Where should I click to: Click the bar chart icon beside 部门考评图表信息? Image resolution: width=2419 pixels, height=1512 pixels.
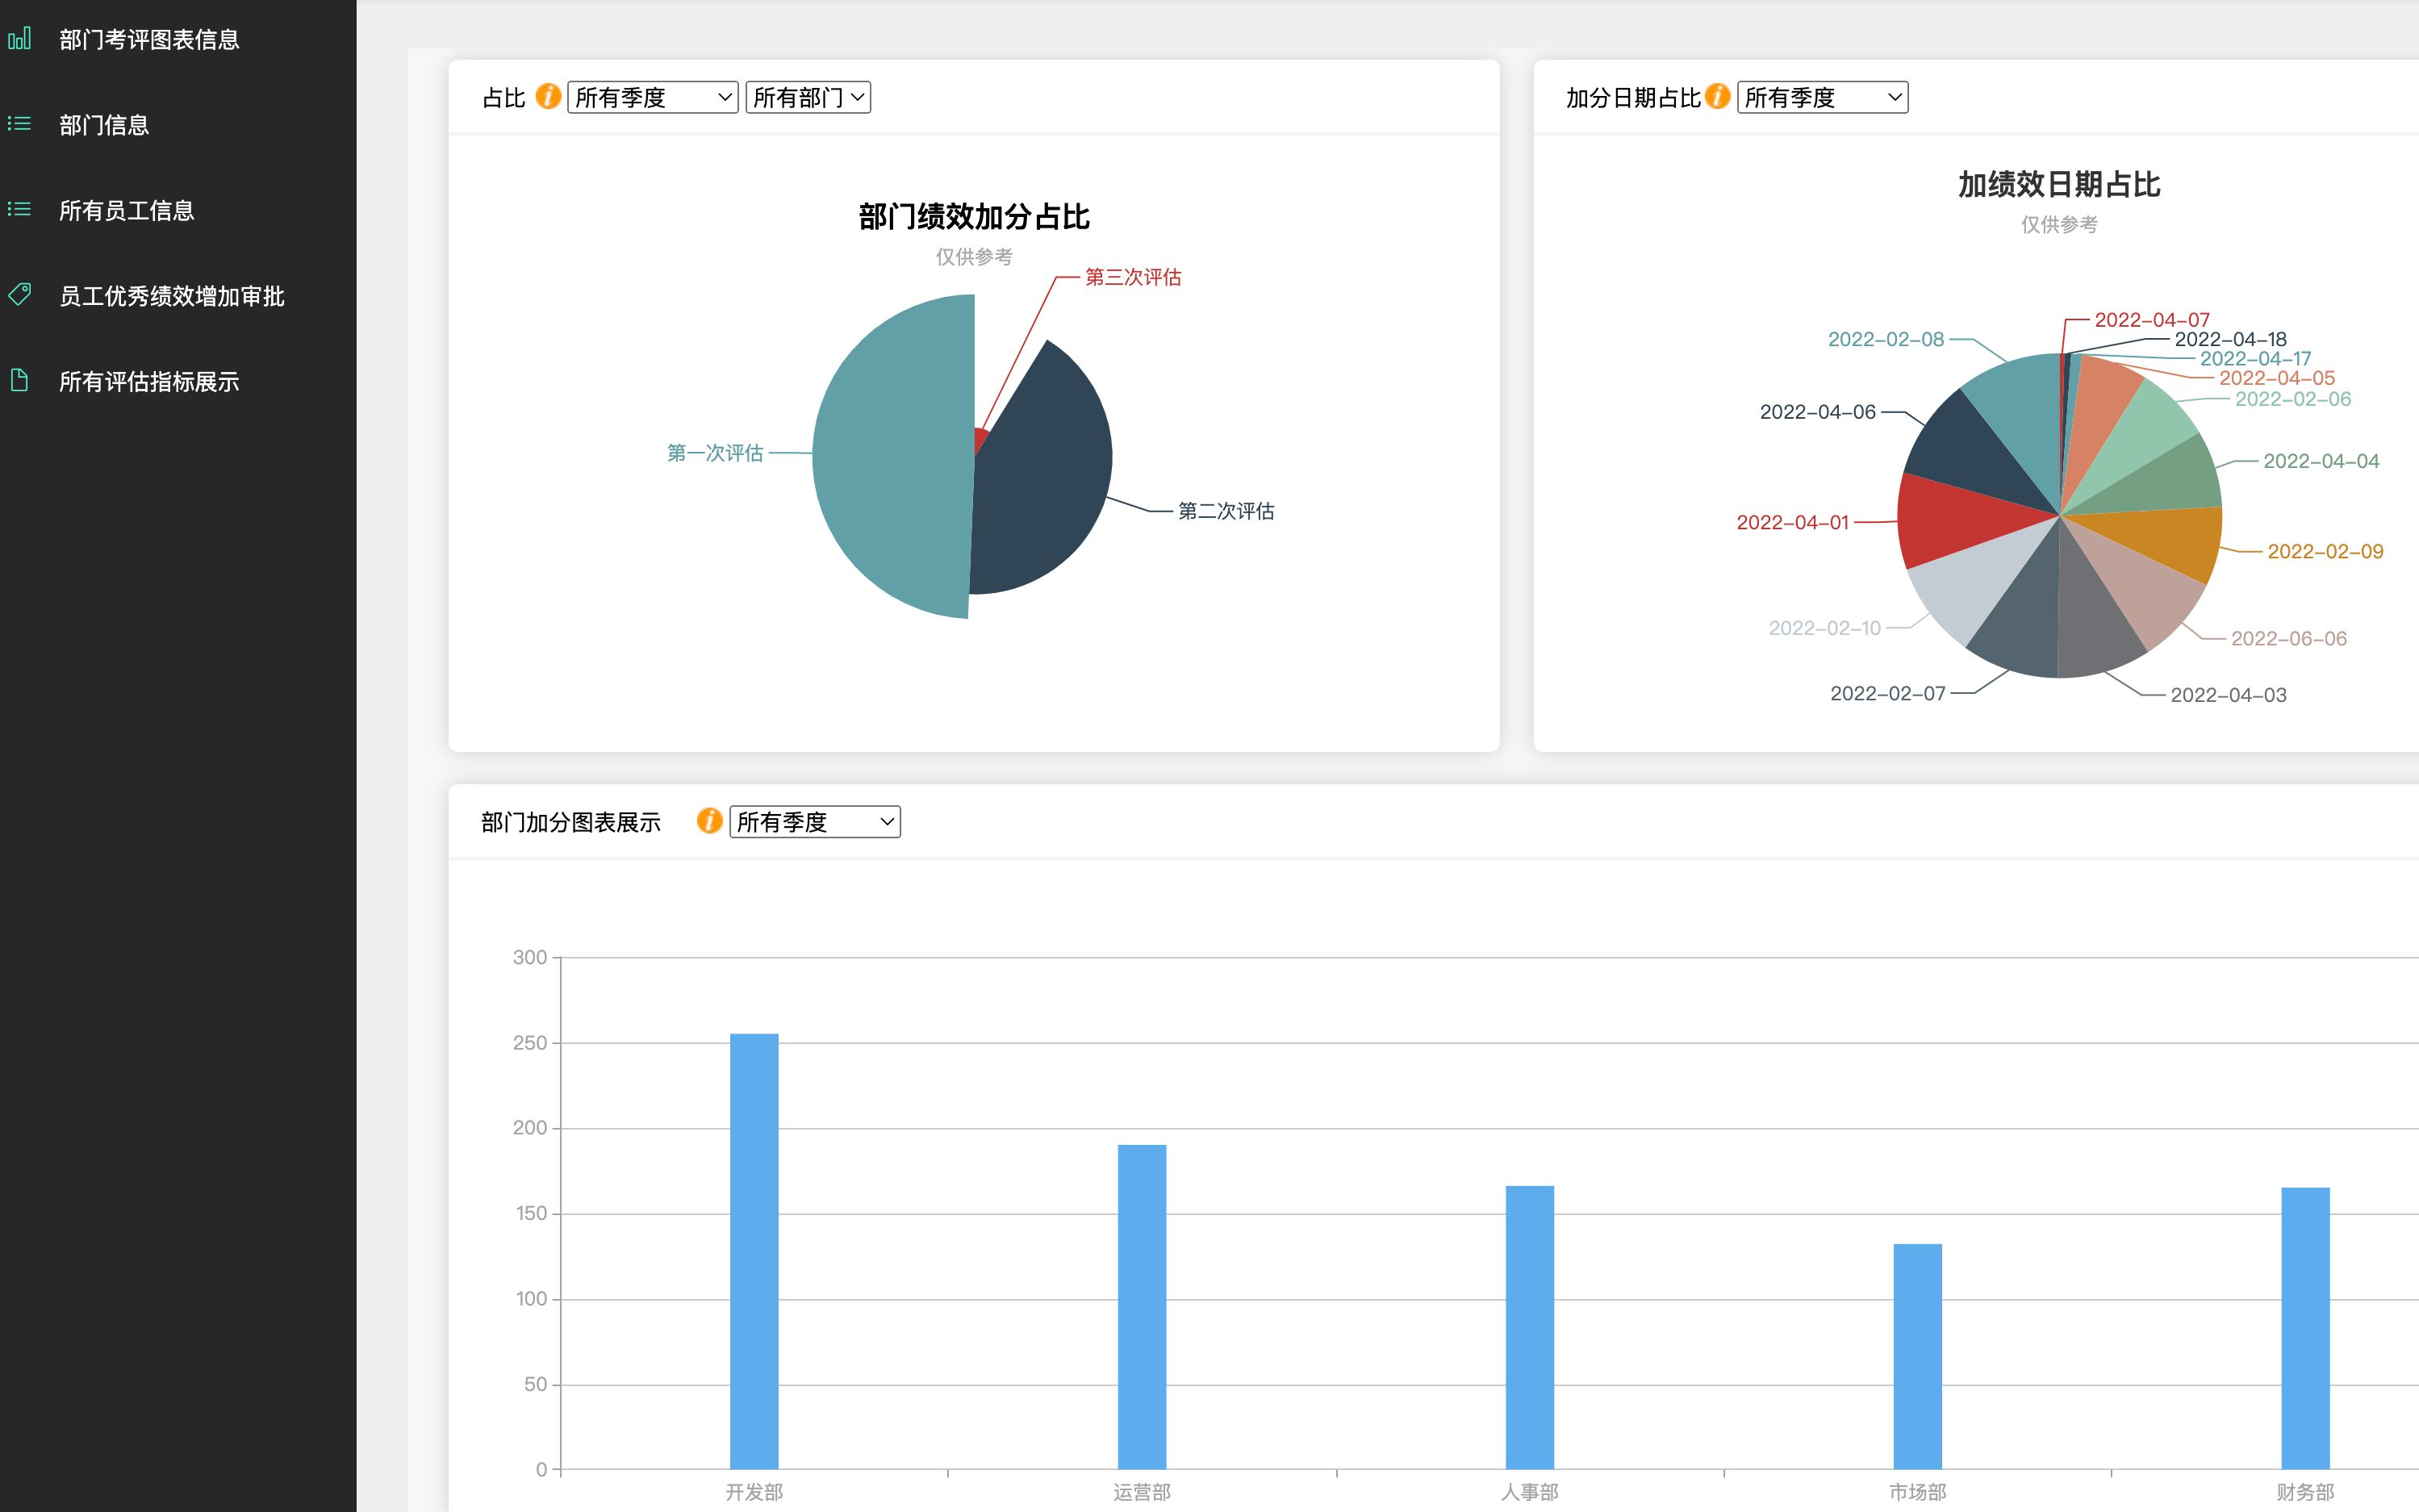[20, 39]
